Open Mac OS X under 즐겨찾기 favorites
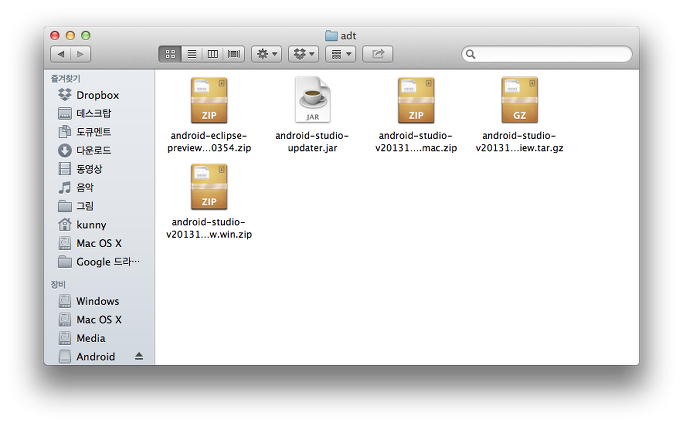Viewport: 683px width, 426px height. coord(99,243)
